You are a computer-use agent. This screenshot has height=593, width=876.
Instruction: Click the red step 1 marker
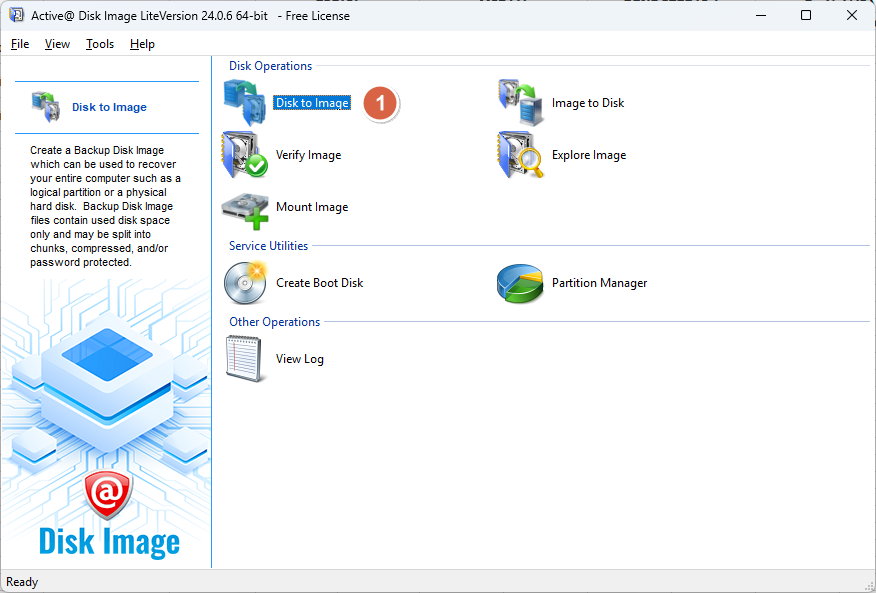coord(380,103)
